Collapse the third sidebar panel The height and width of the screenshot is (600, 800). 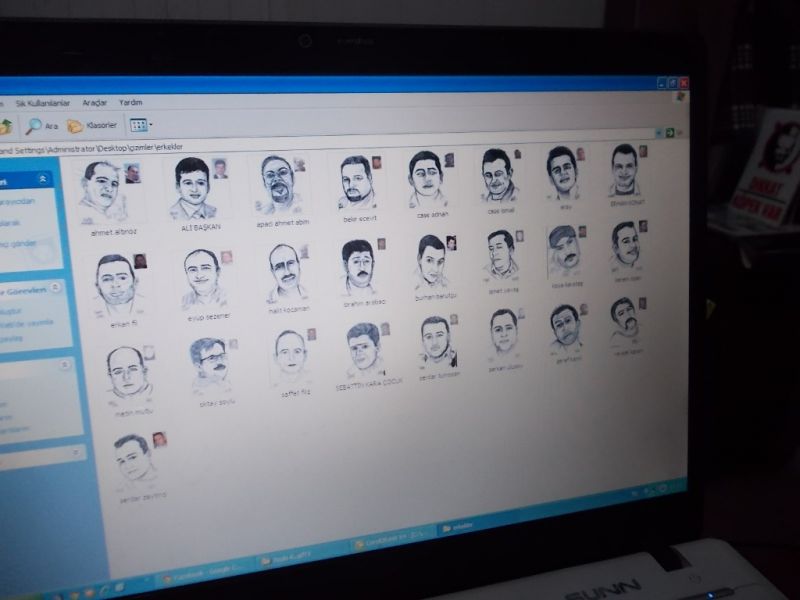pos(64,366)
